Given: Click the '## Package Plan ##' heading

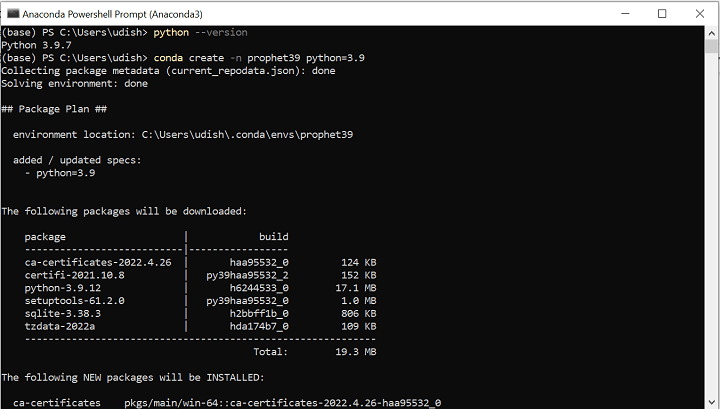Looking at the screenshot, I should click(x=54, y=109).
